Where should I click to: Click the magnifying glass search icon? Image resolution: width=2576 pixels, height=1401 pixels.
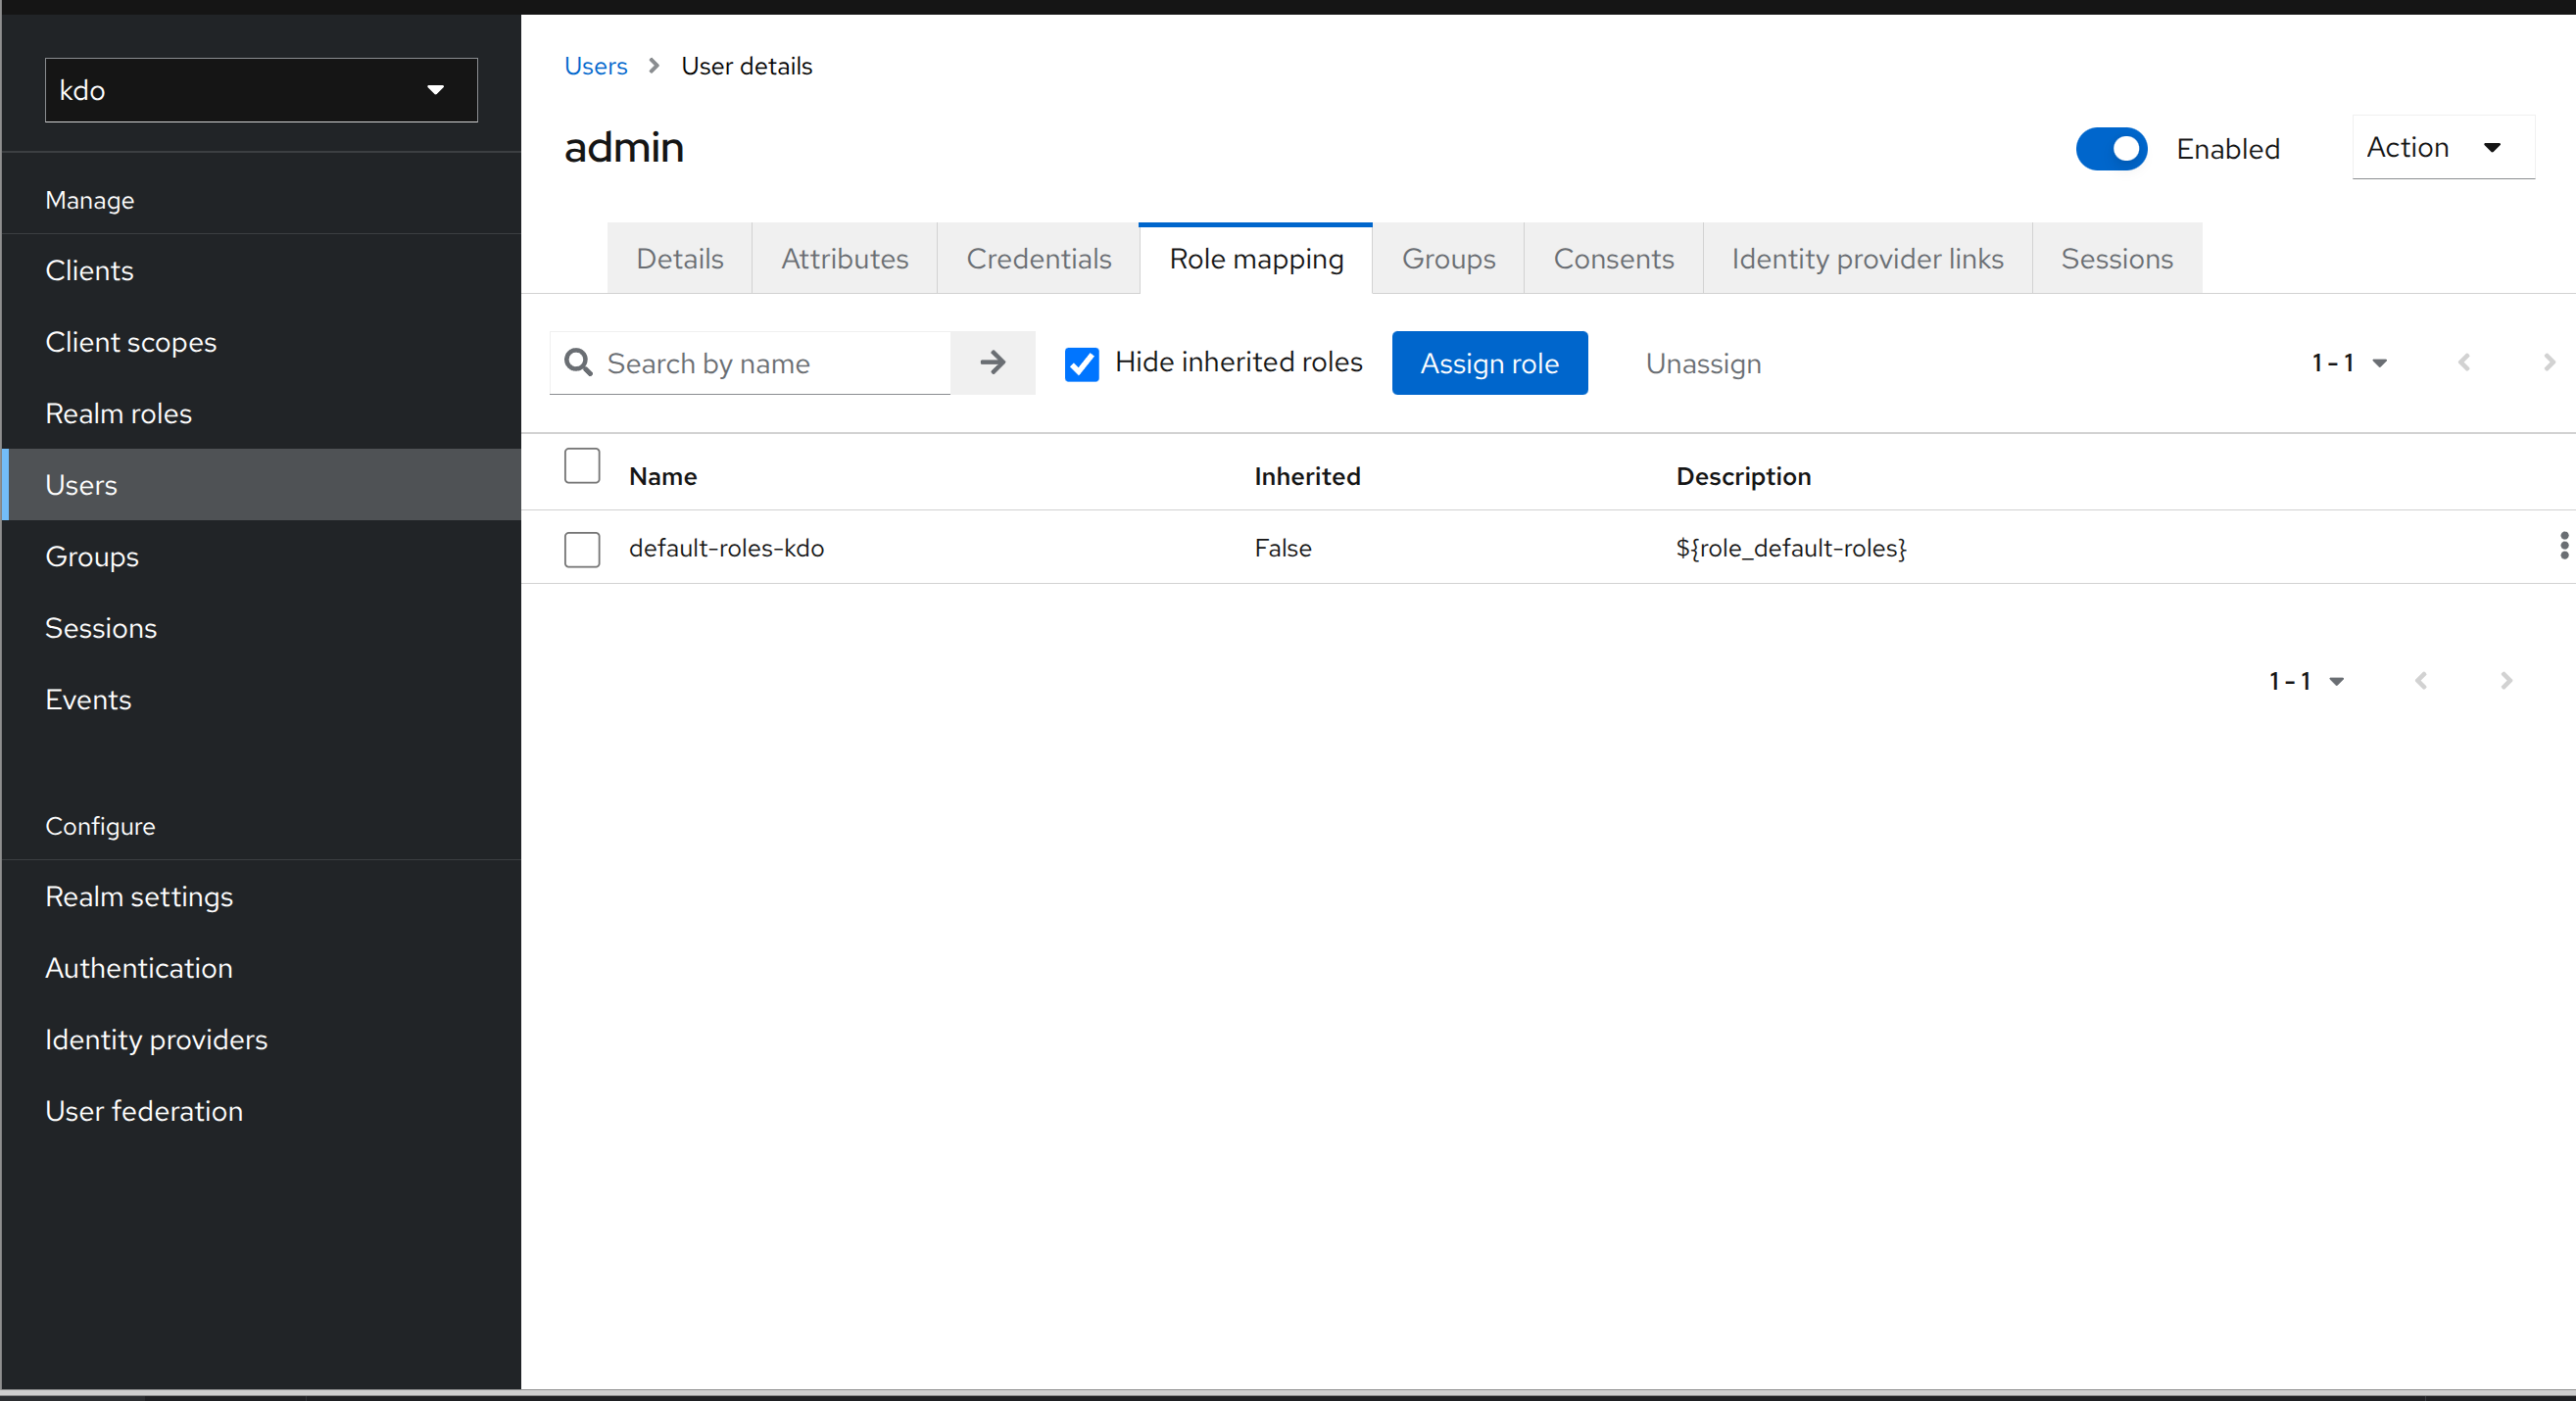[578, 362]
